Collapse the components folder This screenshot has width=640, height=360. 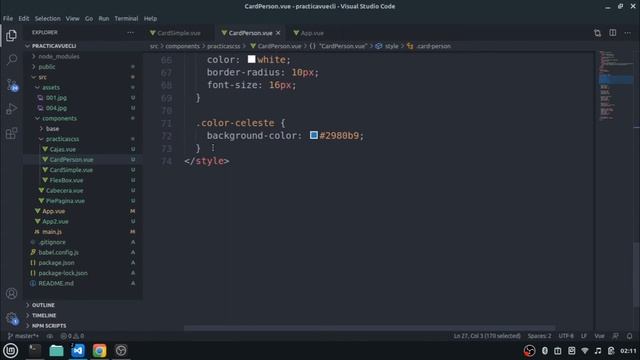(x=59, y=118)
